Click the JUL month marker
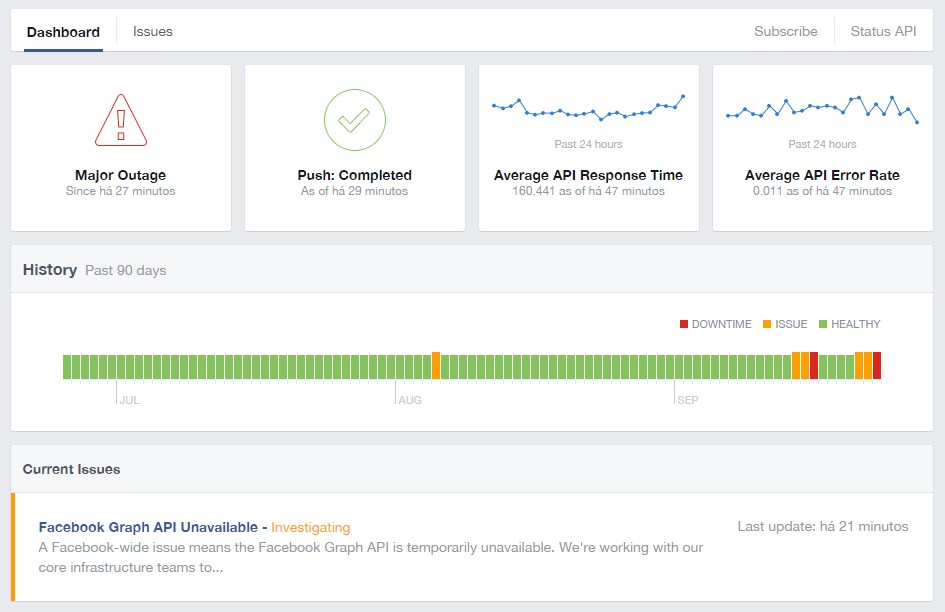Image resolution: width=945 pixels, height=612 pixels. [x=130, y=400]
